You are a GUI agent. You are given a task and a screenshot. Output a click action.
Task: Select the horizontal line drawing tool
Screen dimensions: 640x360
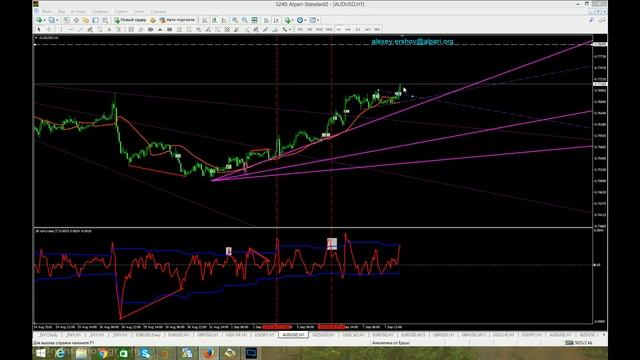coord(71,29)
